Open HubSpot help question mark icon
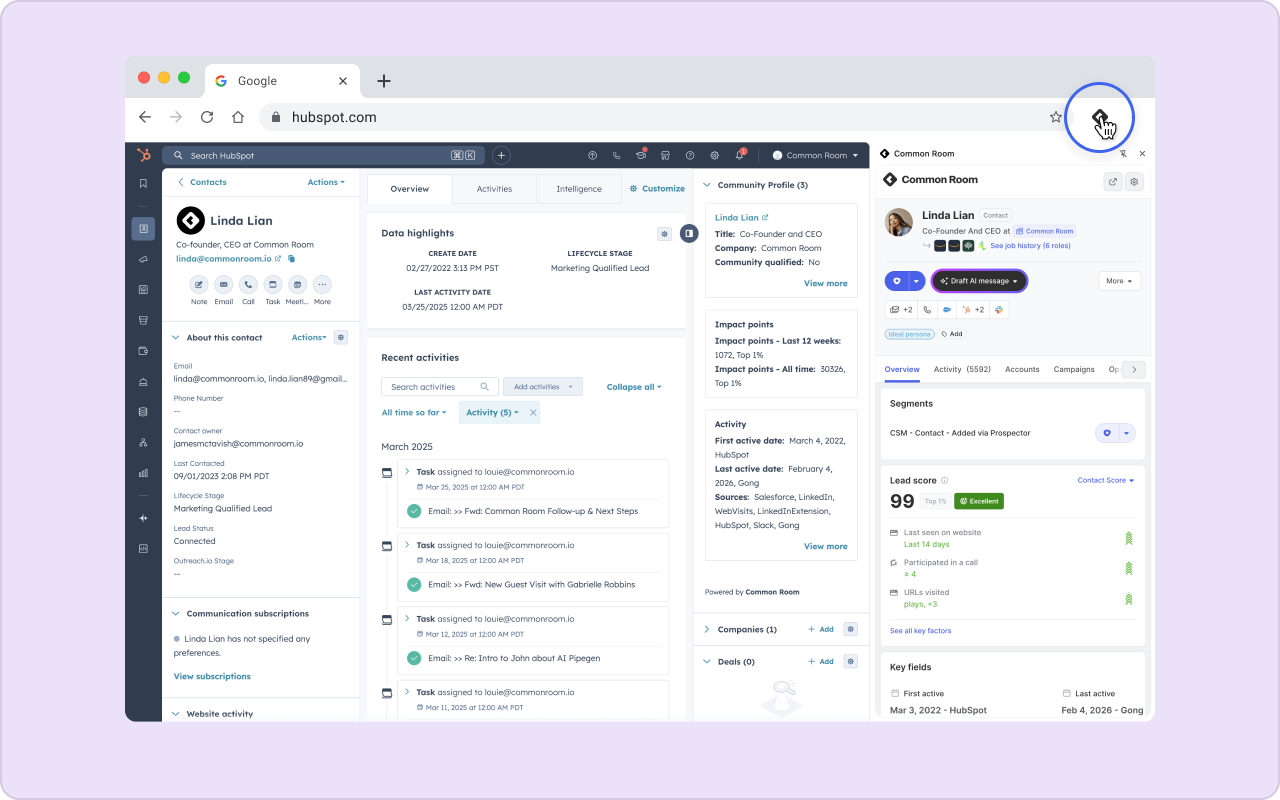 690,155
